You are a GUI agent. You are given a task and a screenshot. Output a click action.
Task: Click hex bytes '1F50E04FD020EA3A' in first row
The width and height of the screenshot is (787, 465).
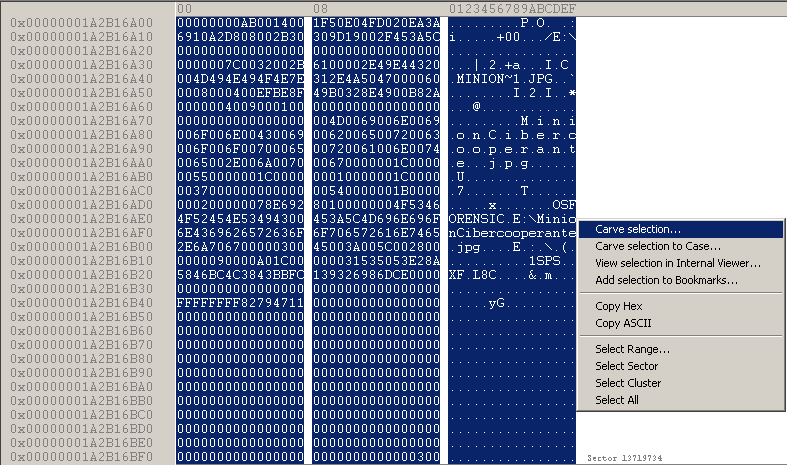376,22
